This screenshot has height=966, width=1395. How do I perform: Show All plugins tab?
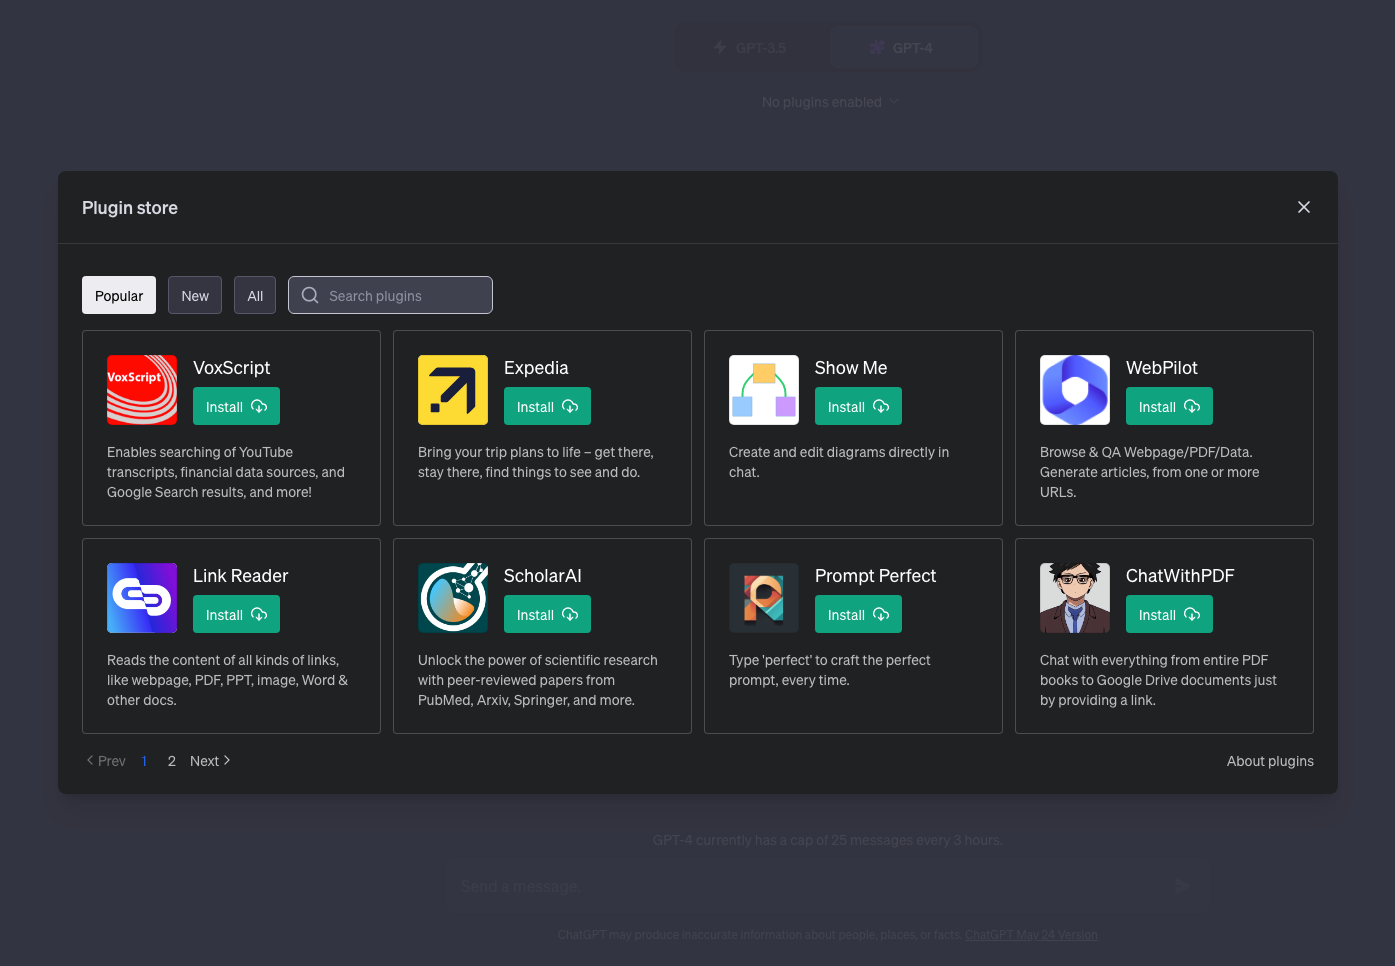click(x=255, y=295)
